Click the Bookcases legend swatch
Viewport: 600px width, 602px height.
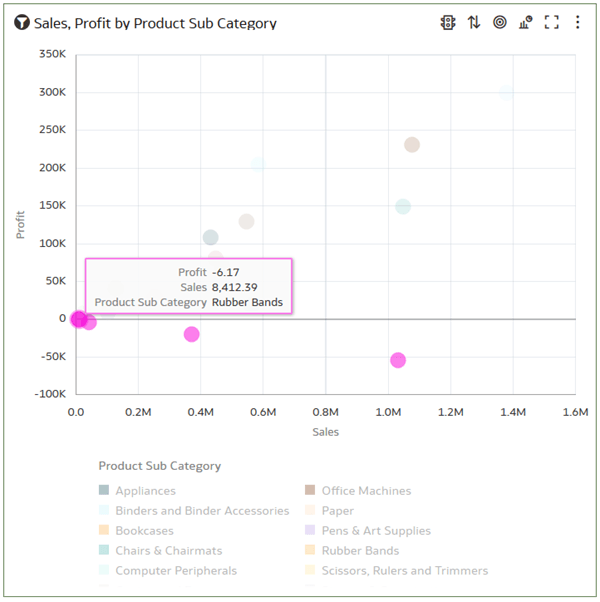click(x=104, y=530)
